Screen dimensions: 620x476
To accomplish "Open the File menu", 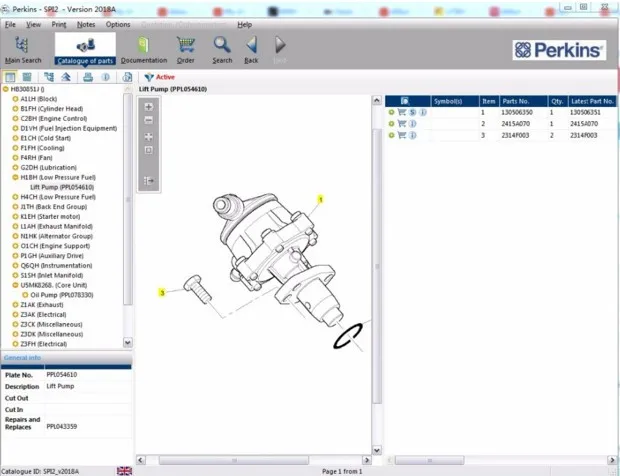I will pyautogui.click(x=10, y=25).
